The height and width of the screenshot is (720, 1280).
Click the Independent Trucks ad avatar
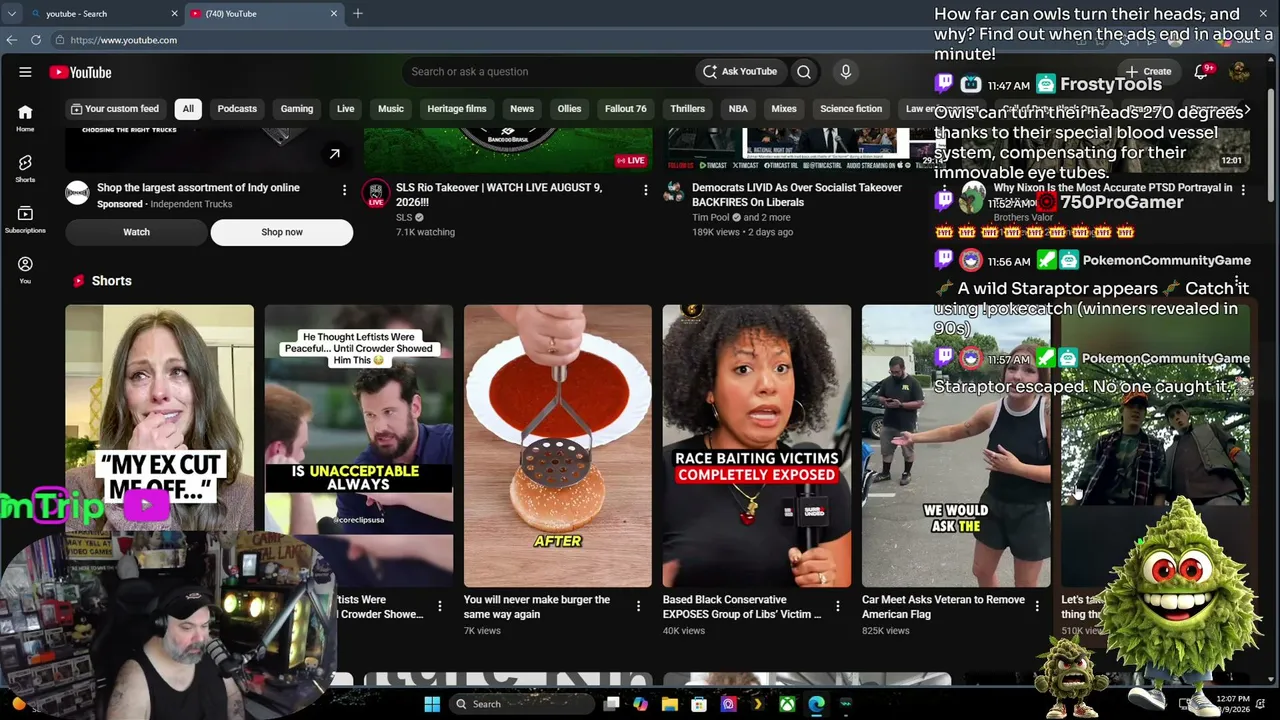click(x=77, y=193)
